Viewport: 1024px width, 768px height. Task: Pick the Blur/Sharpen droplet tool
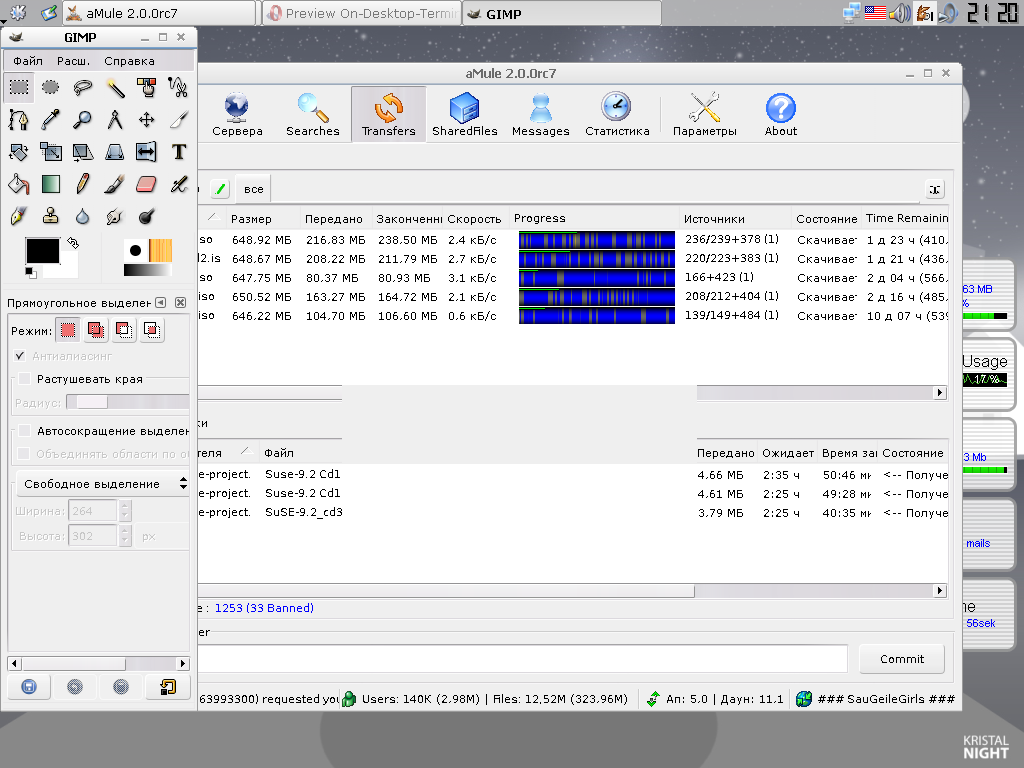tap(82, 216)
